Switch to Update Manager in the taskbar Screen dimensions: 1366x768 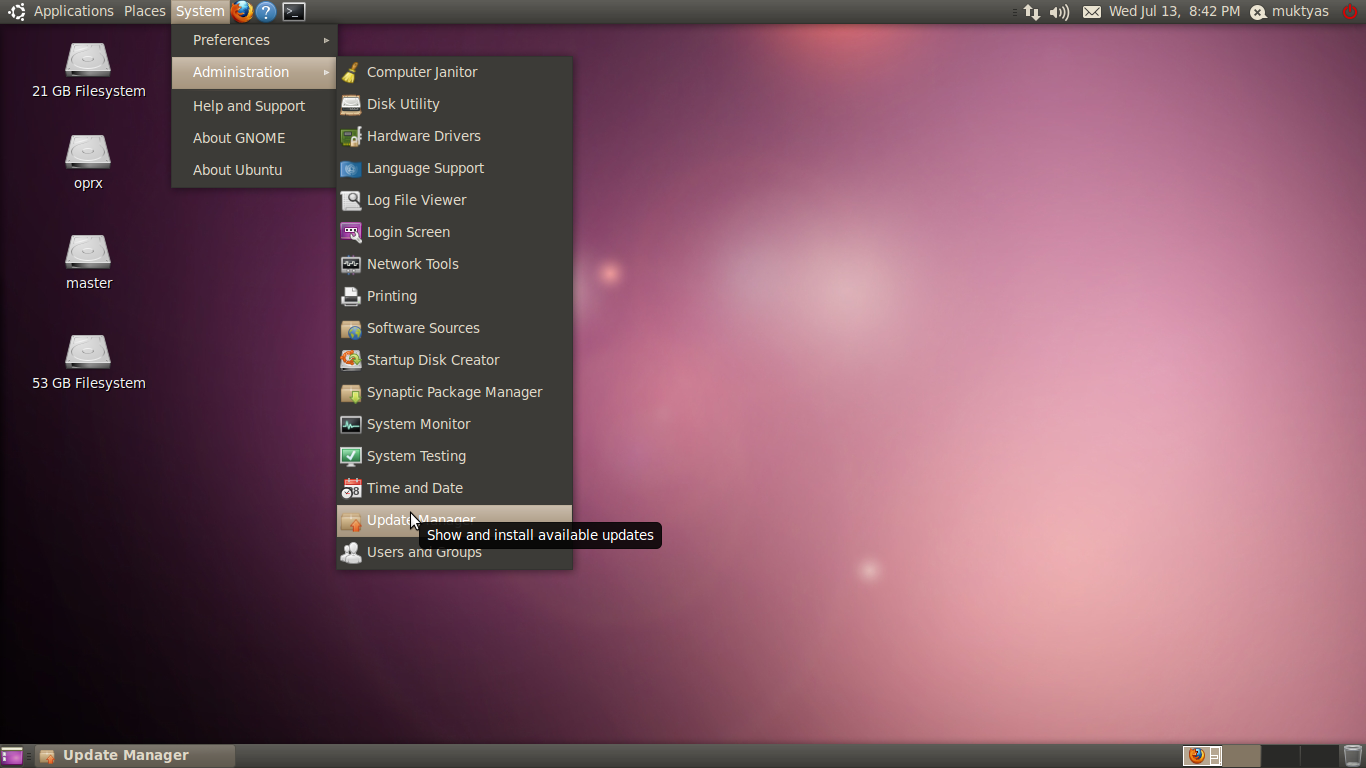tap(135, 756)
